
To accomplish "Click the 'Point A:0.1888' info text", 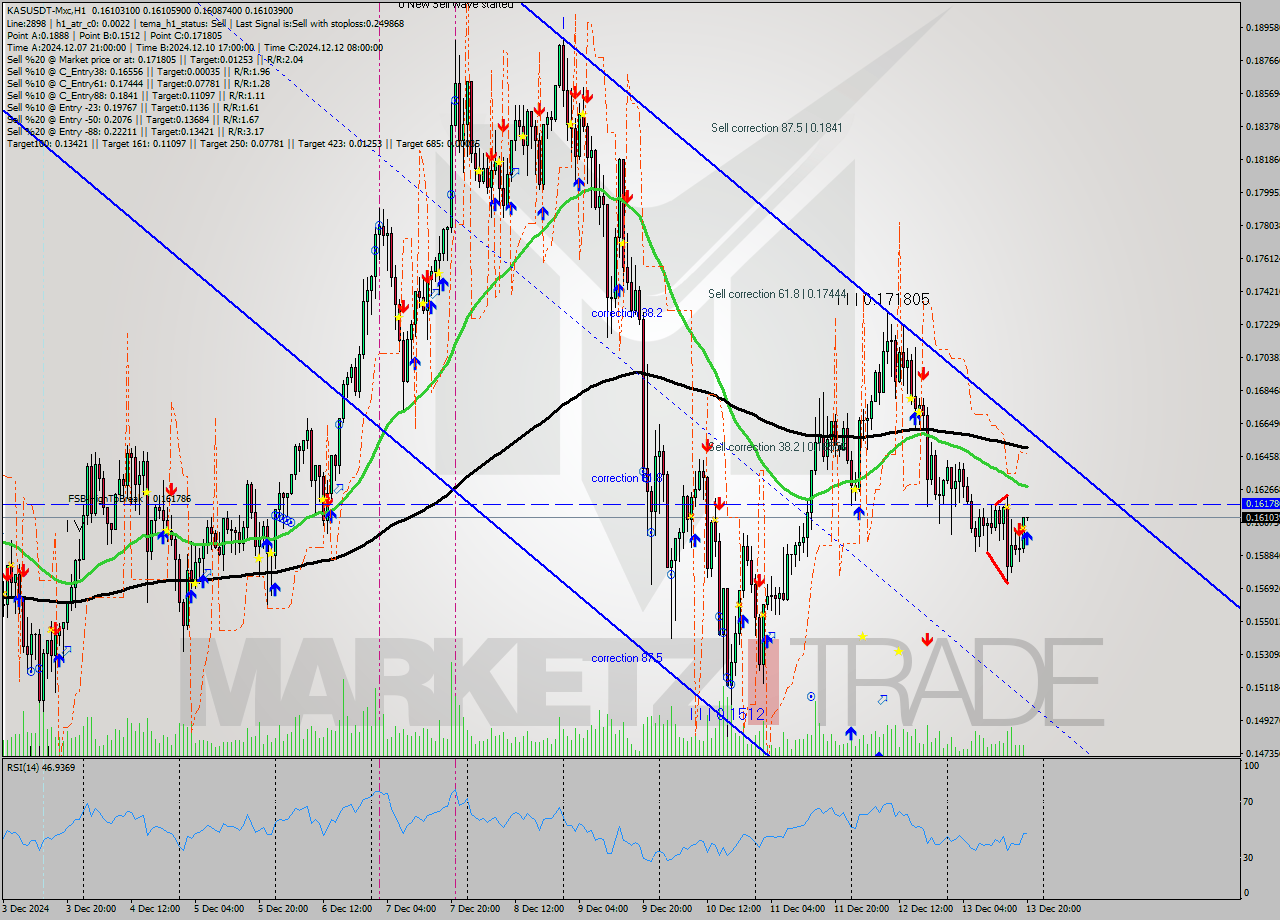I will pyautogui.click(x=37, y=35).
